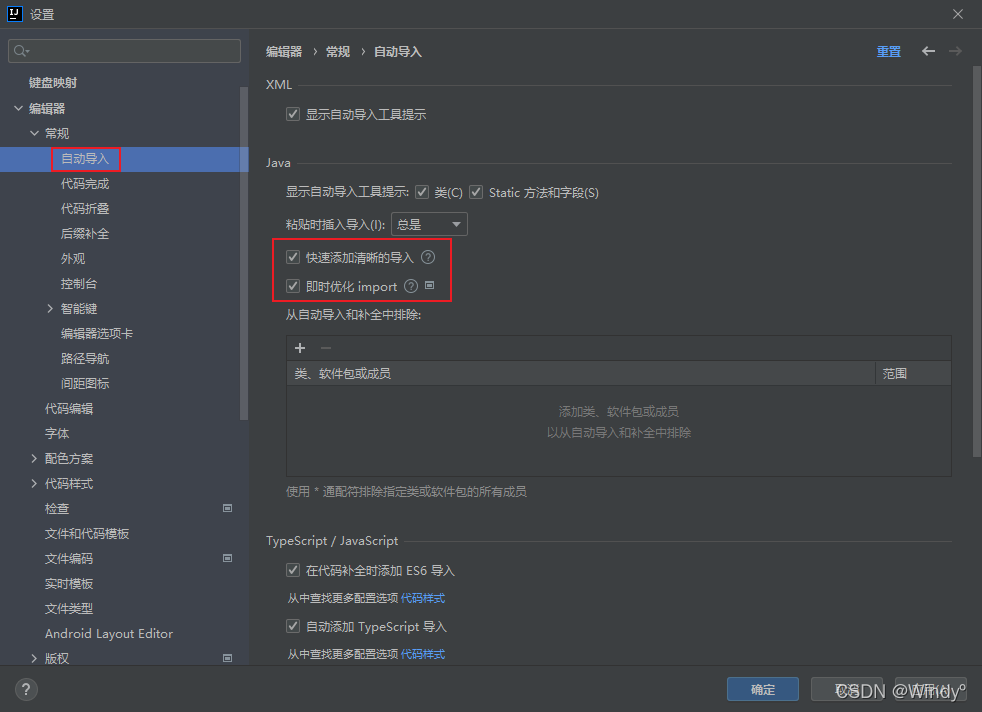Expand the 智能键 tree node

50,309
